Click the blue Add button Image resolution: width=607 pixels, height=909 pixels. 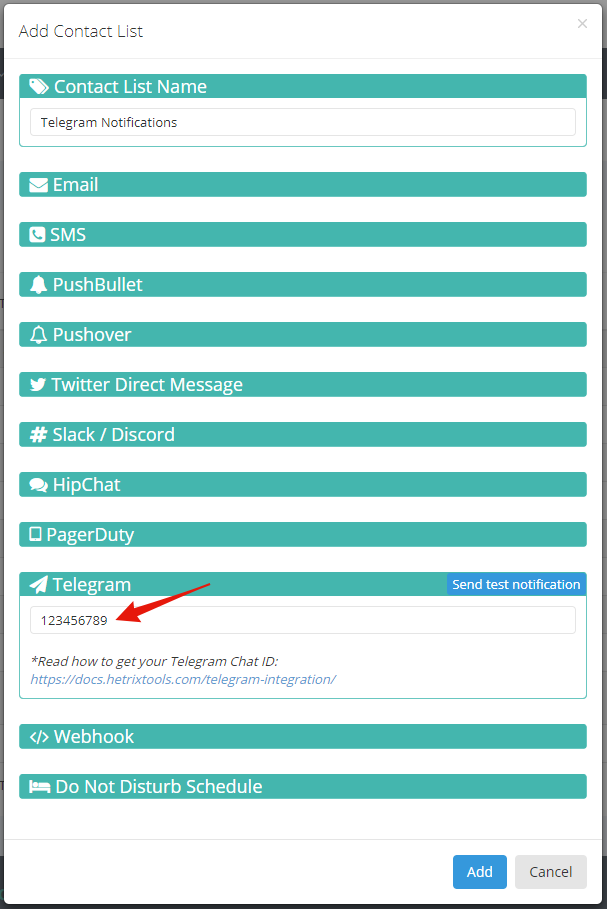pos(479,872)
